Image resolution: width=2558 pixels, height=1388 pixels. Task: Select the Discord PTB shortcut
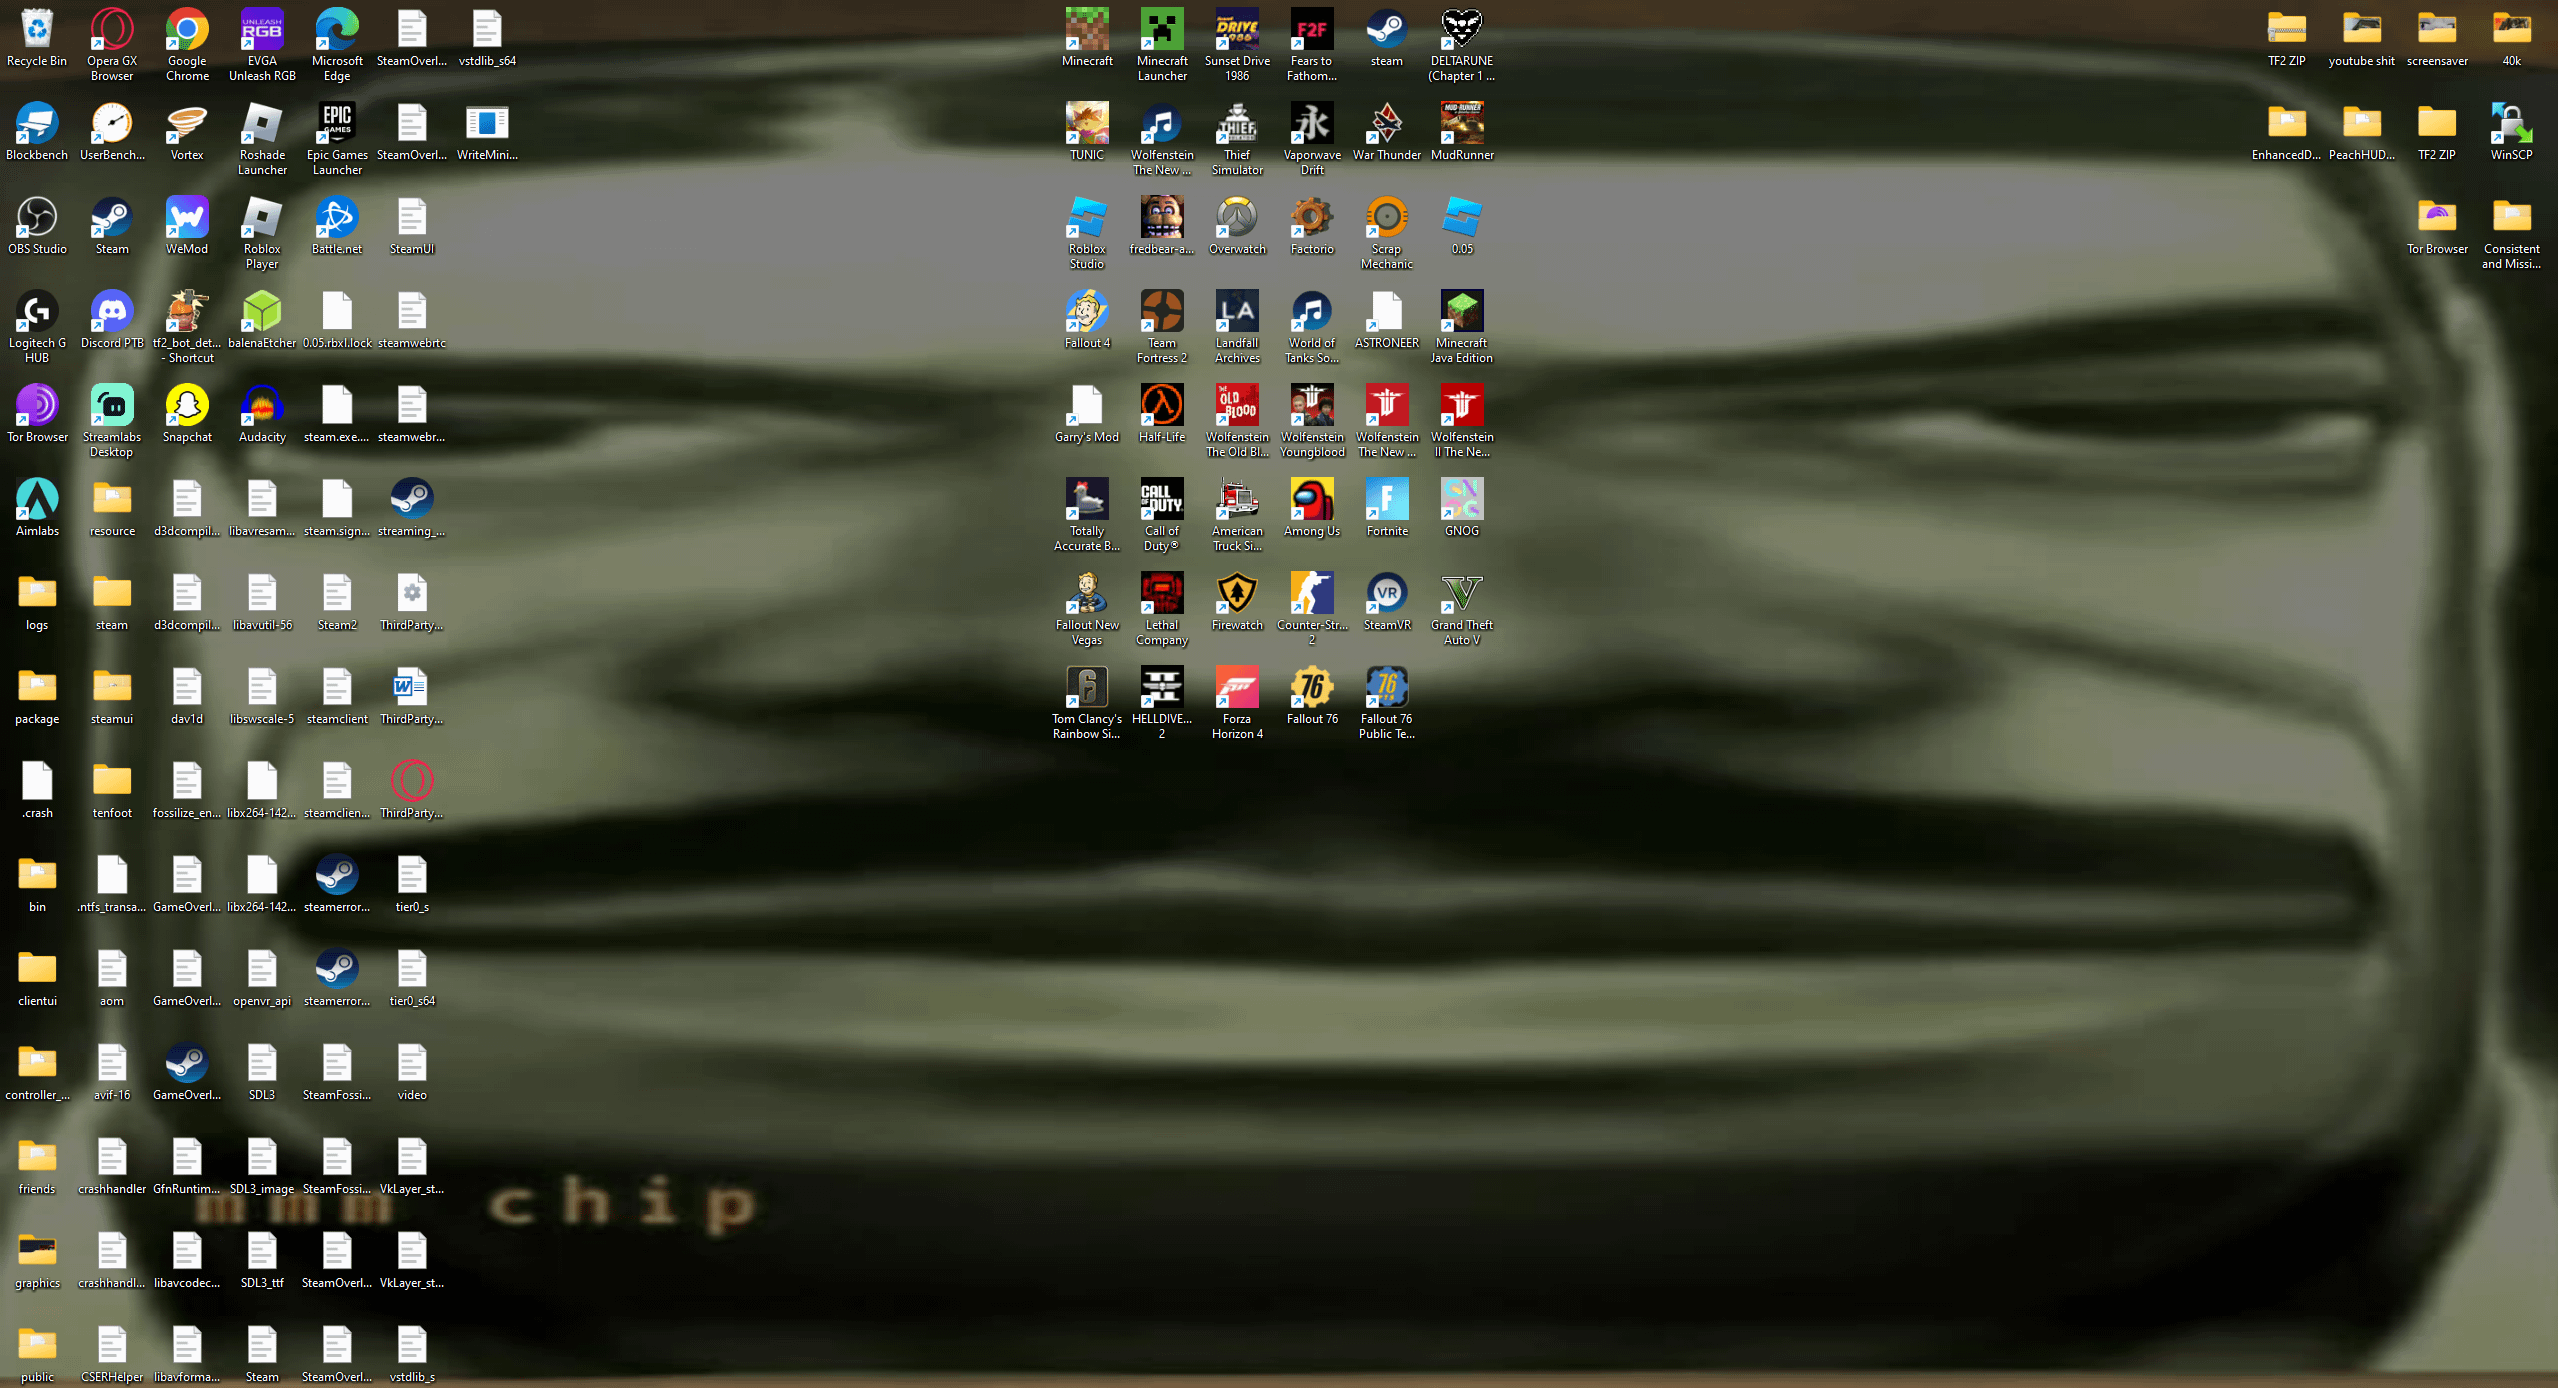(x=112, y=312)
